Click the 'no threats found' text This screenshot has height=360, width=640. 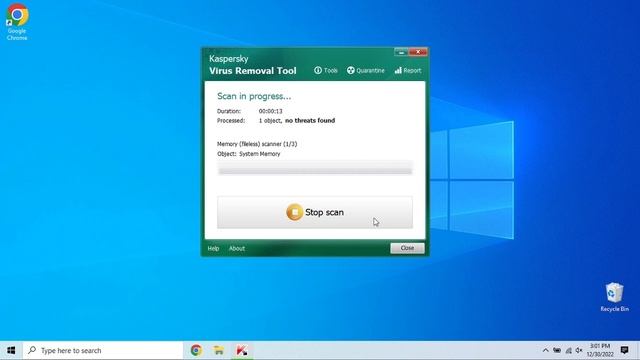pyautogui.click(x=310, y=120)
